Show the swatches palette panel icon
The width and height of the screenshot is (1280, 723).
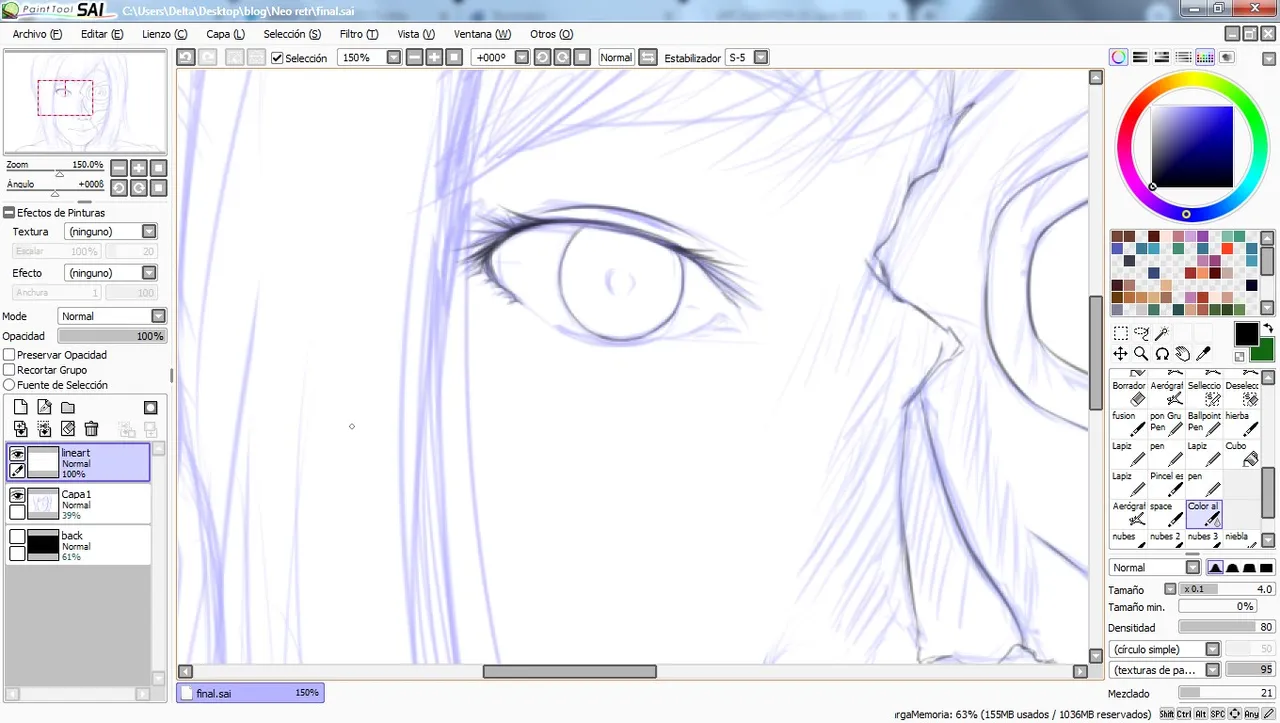[x=1205, y=58]
